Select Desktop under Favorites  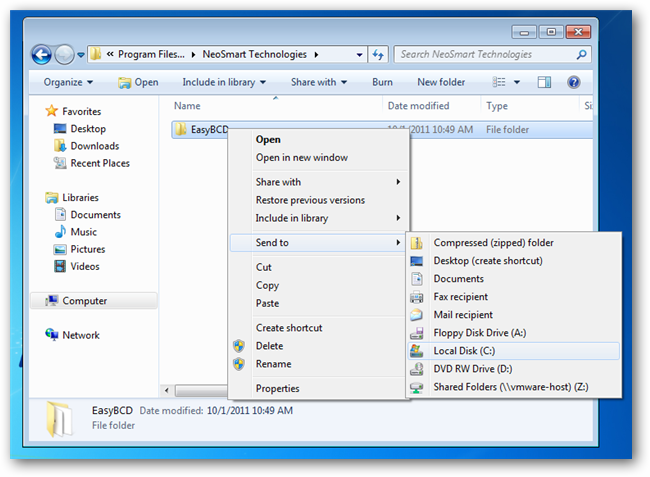point(80,129)
